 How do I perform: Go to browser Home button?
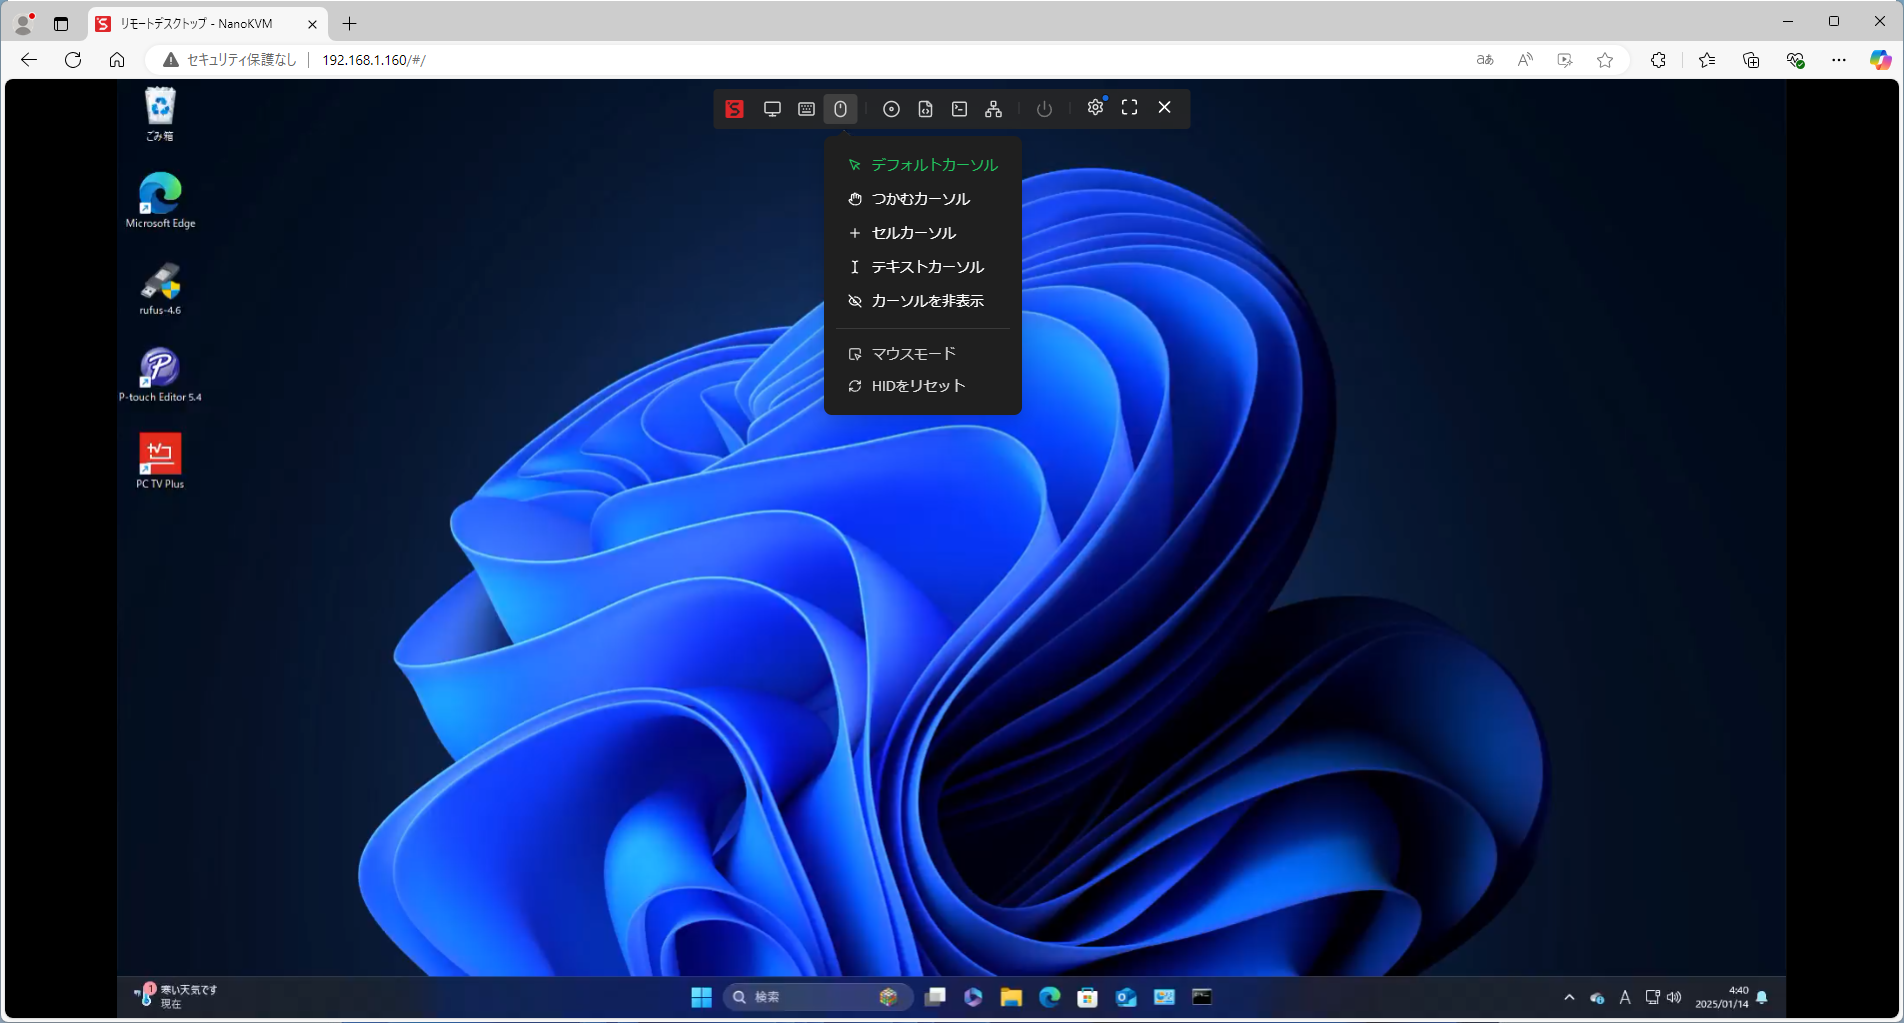click(117, 60)
